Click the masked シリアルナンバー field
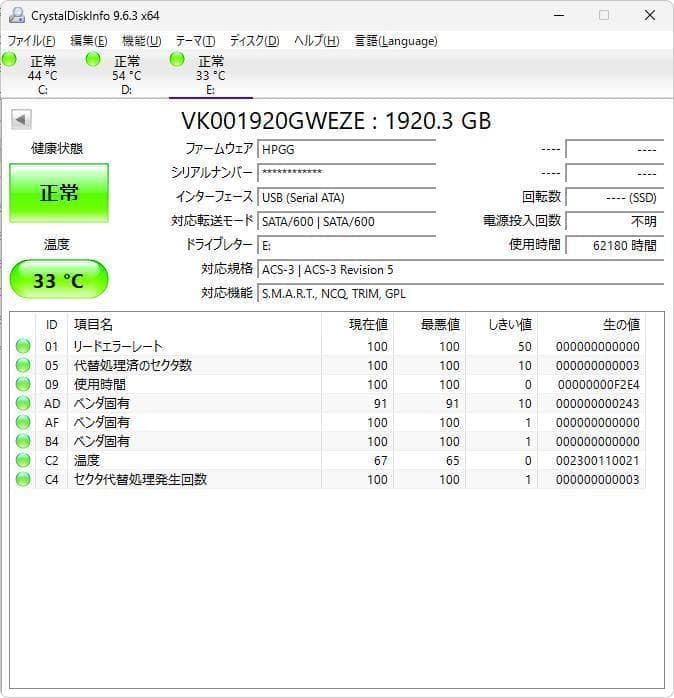Screen dimensions: 674x698 346,173
